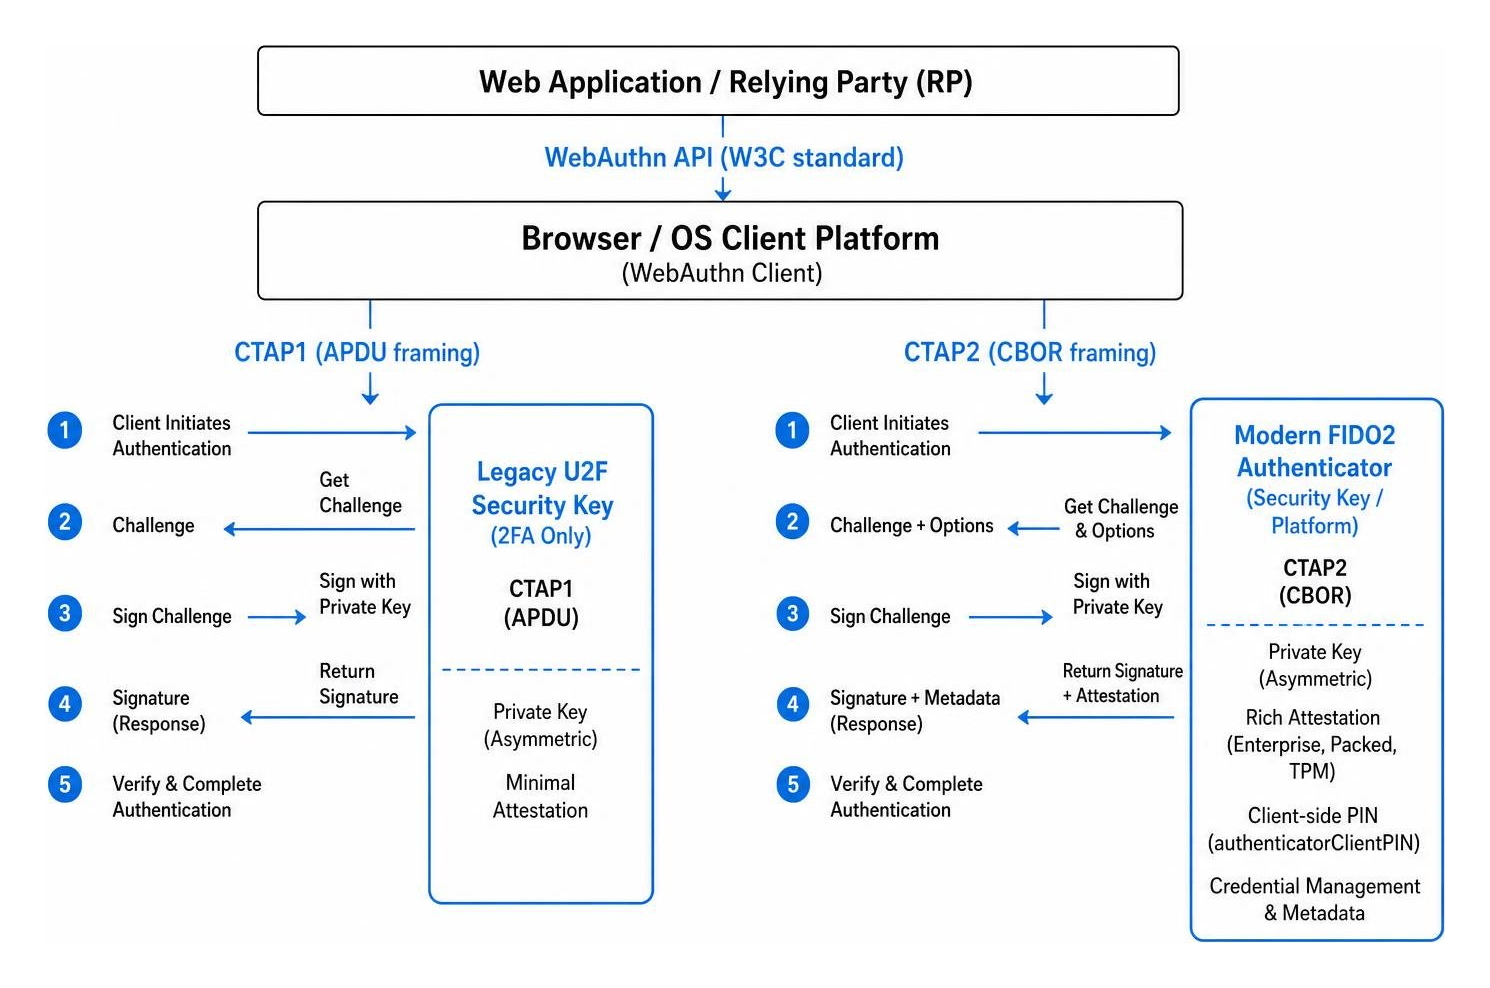This screenshot has width=1490, height=988.
Task: Click the "(2FA Only)" text
Action: (x=541, y=536)
